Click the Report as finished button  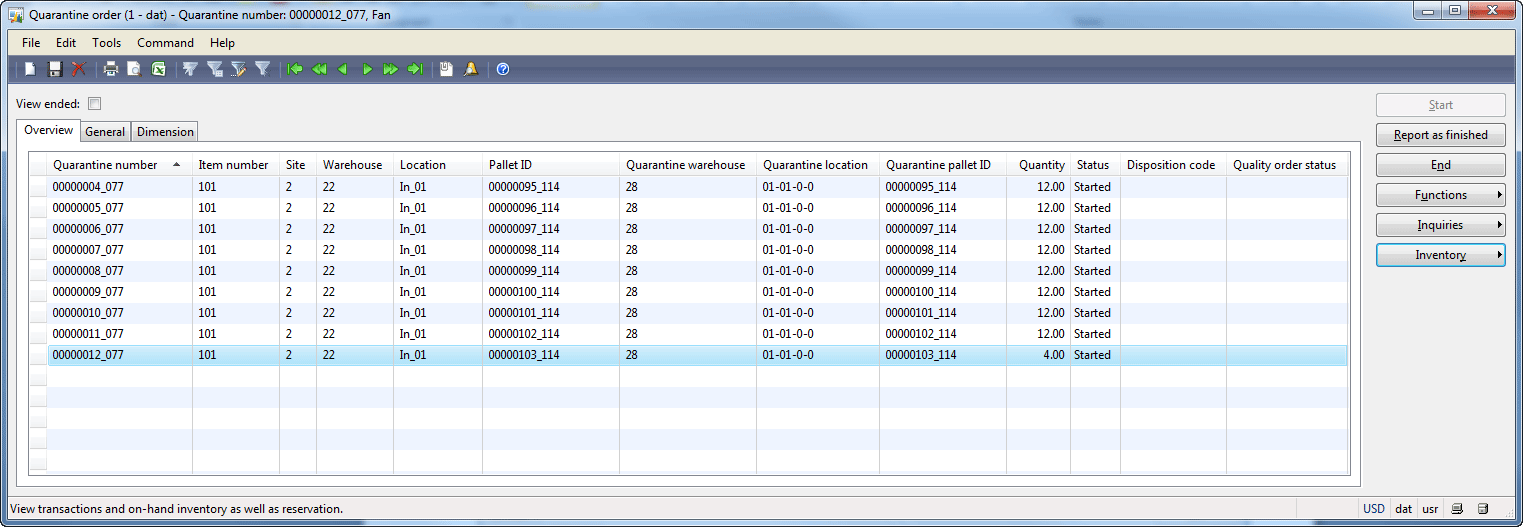tap(1440, 135)
